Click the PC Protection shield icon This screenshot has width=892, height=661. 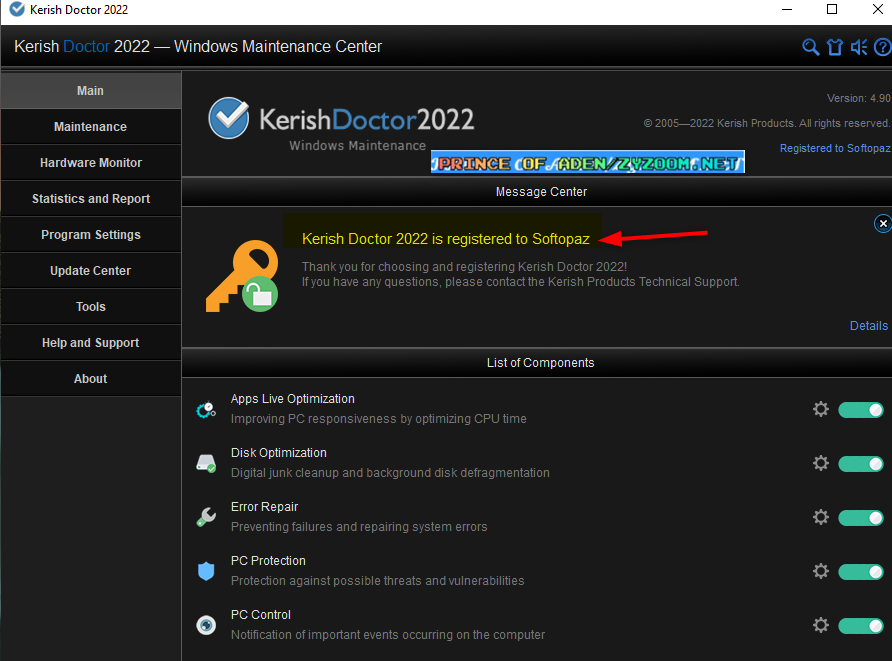(206, 571)
